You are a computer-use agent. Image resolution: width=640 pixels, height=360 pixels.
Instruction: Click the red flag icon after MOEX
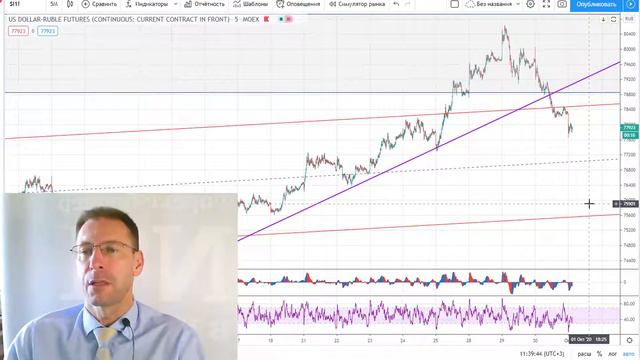coord(267,19)
